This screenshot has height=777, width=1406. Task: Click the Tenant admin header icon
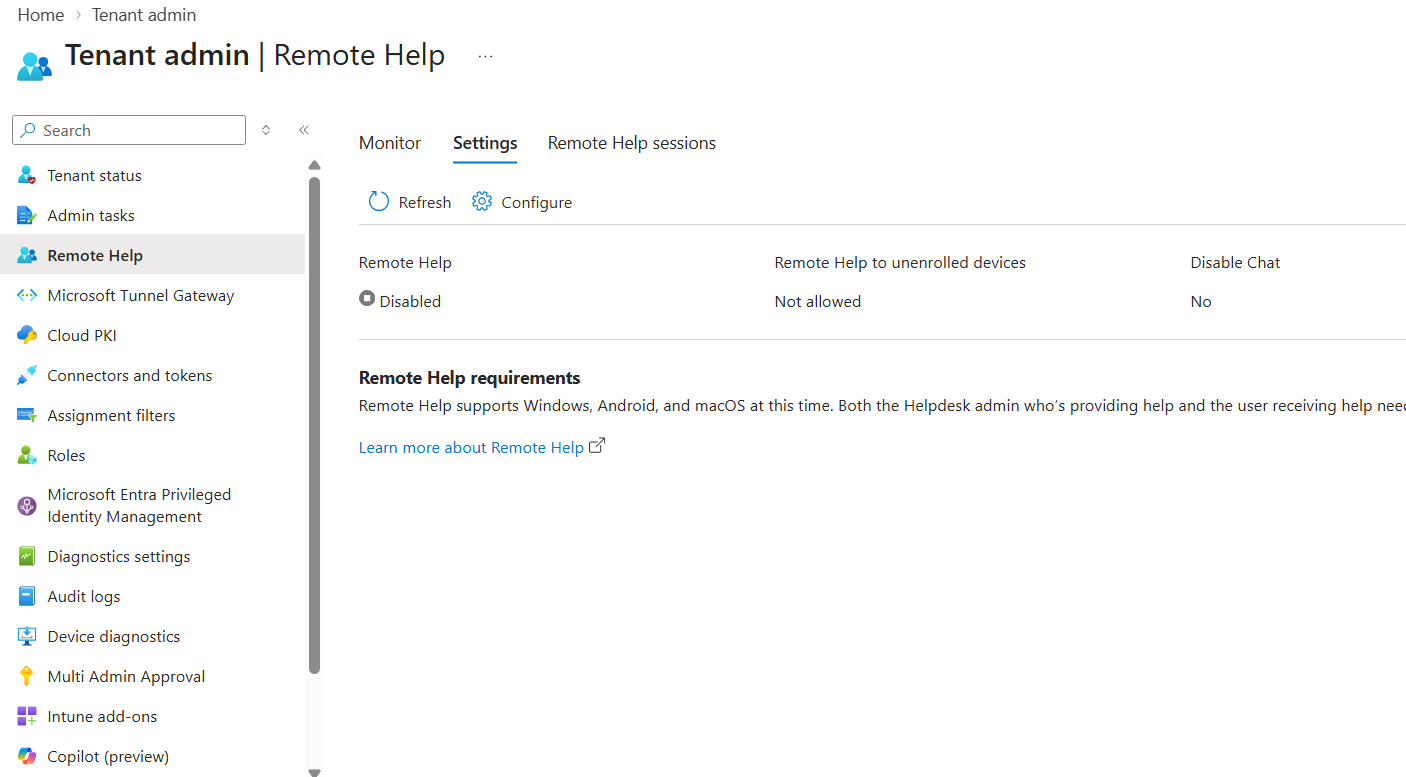pyautogui.click(x=34, y=65)
